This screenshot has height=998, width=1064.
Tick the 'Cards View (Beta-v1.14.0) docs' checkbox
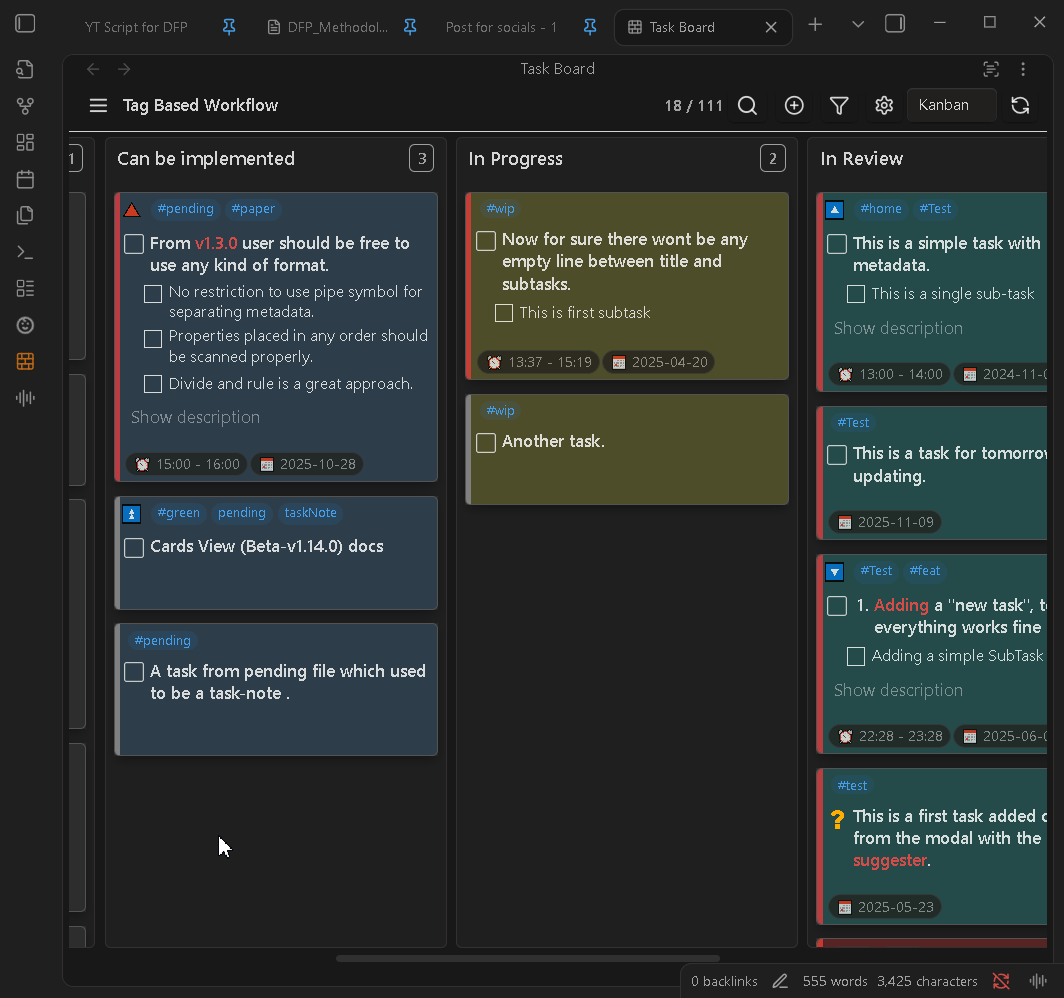point(134,548)
